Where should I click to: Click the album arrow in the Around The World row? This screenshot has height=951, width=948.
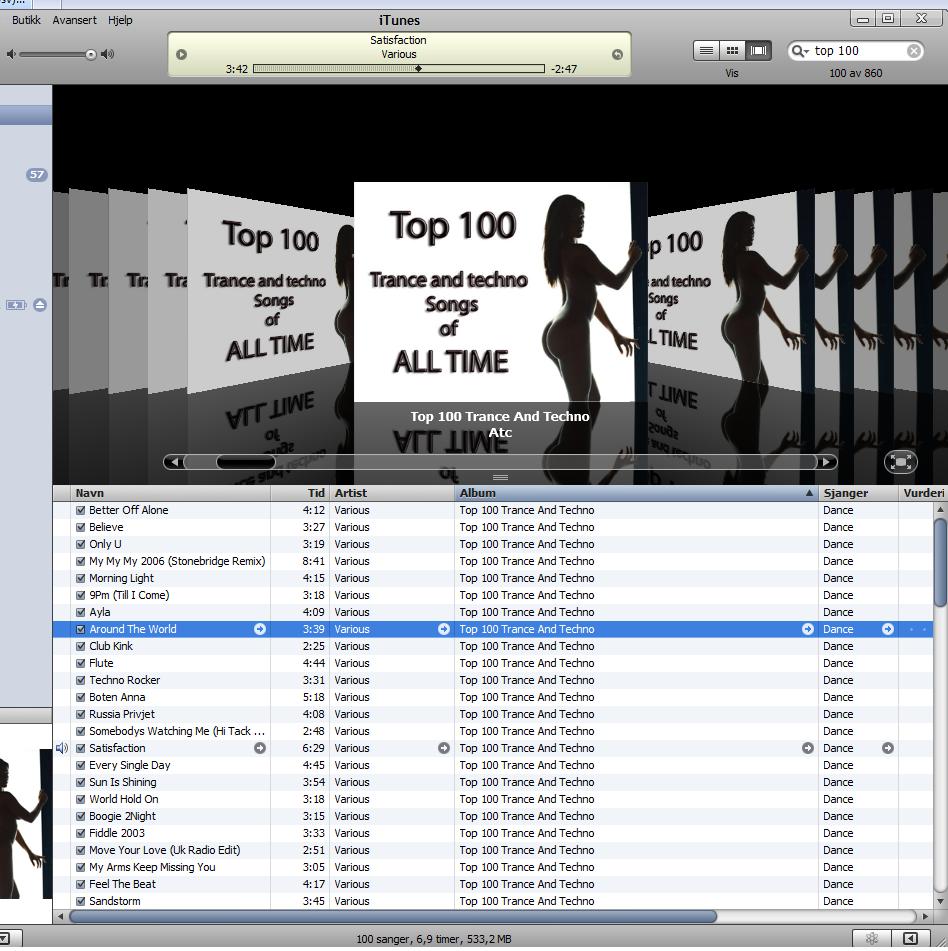click(x=808, y=629)
